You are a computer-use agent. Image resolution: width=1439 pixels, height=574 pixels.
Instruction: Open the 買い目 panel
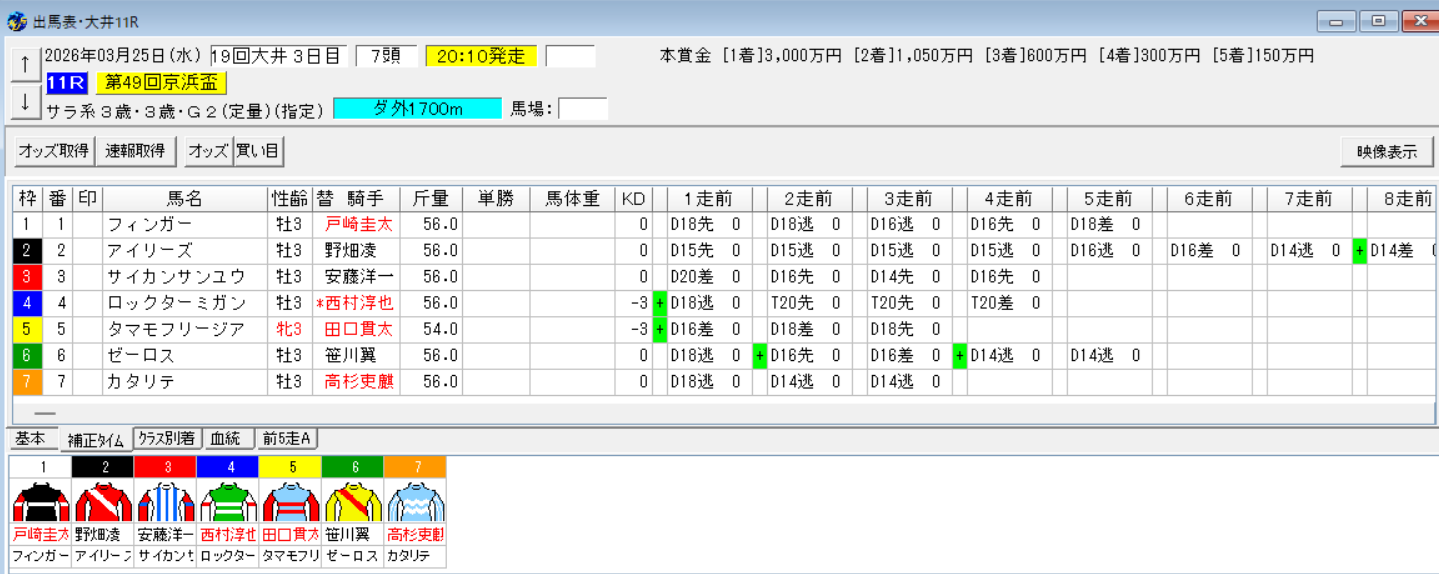(258, 151)
